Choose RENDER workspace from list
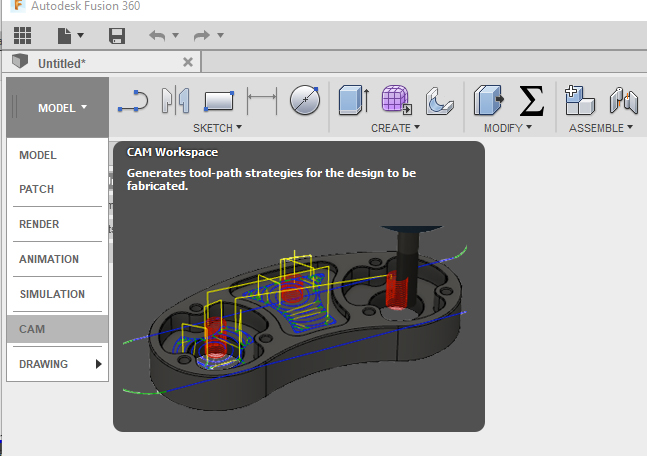This screenshot has height=456, width=647. (x=57, y=224)
